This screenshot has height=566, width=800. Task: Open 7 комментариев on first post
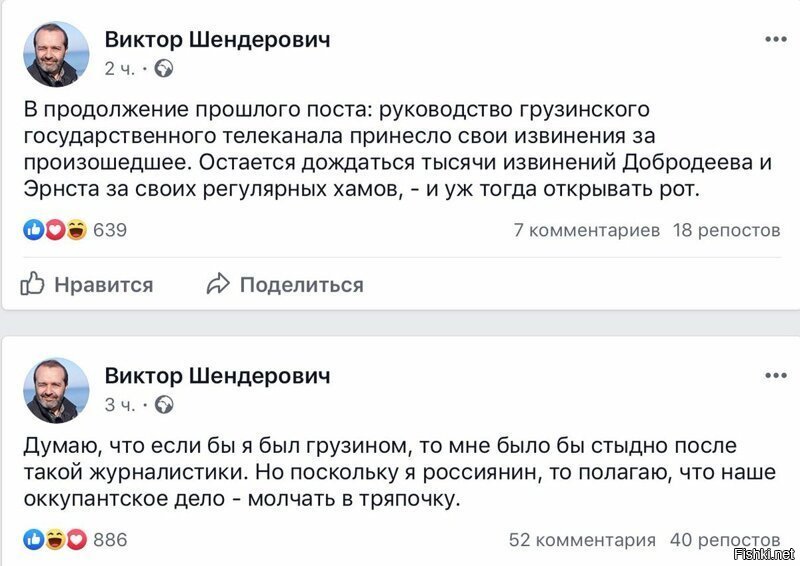coord(587,231)
